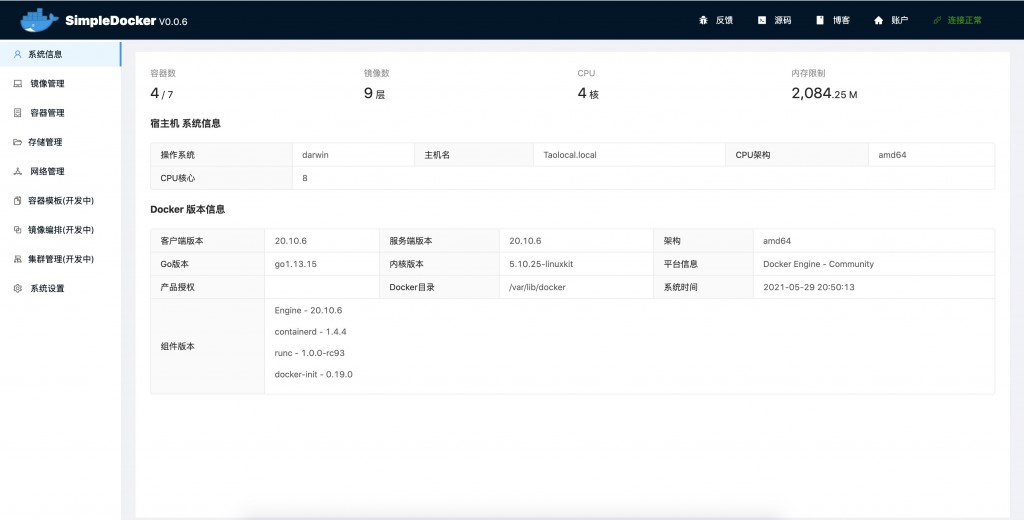The height and width of the screenshot is (520, 1024).
Task: Select 容器模板(开发中) in the sidebar
Action: coord(60,201)
